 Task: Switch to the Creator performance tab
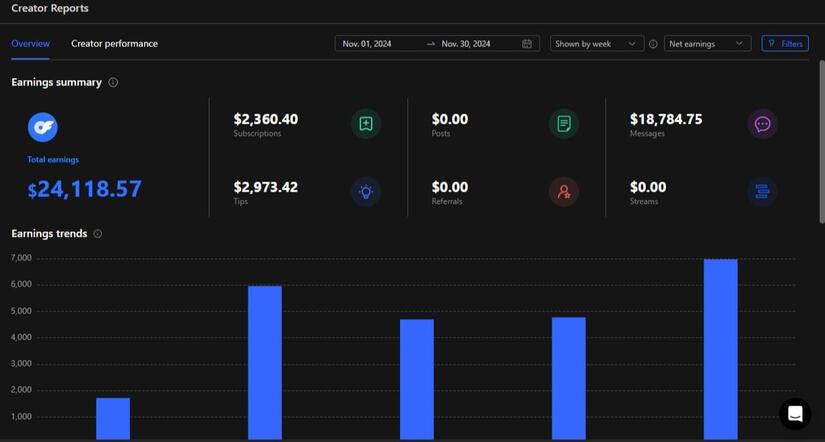click(x=114, y=44)
